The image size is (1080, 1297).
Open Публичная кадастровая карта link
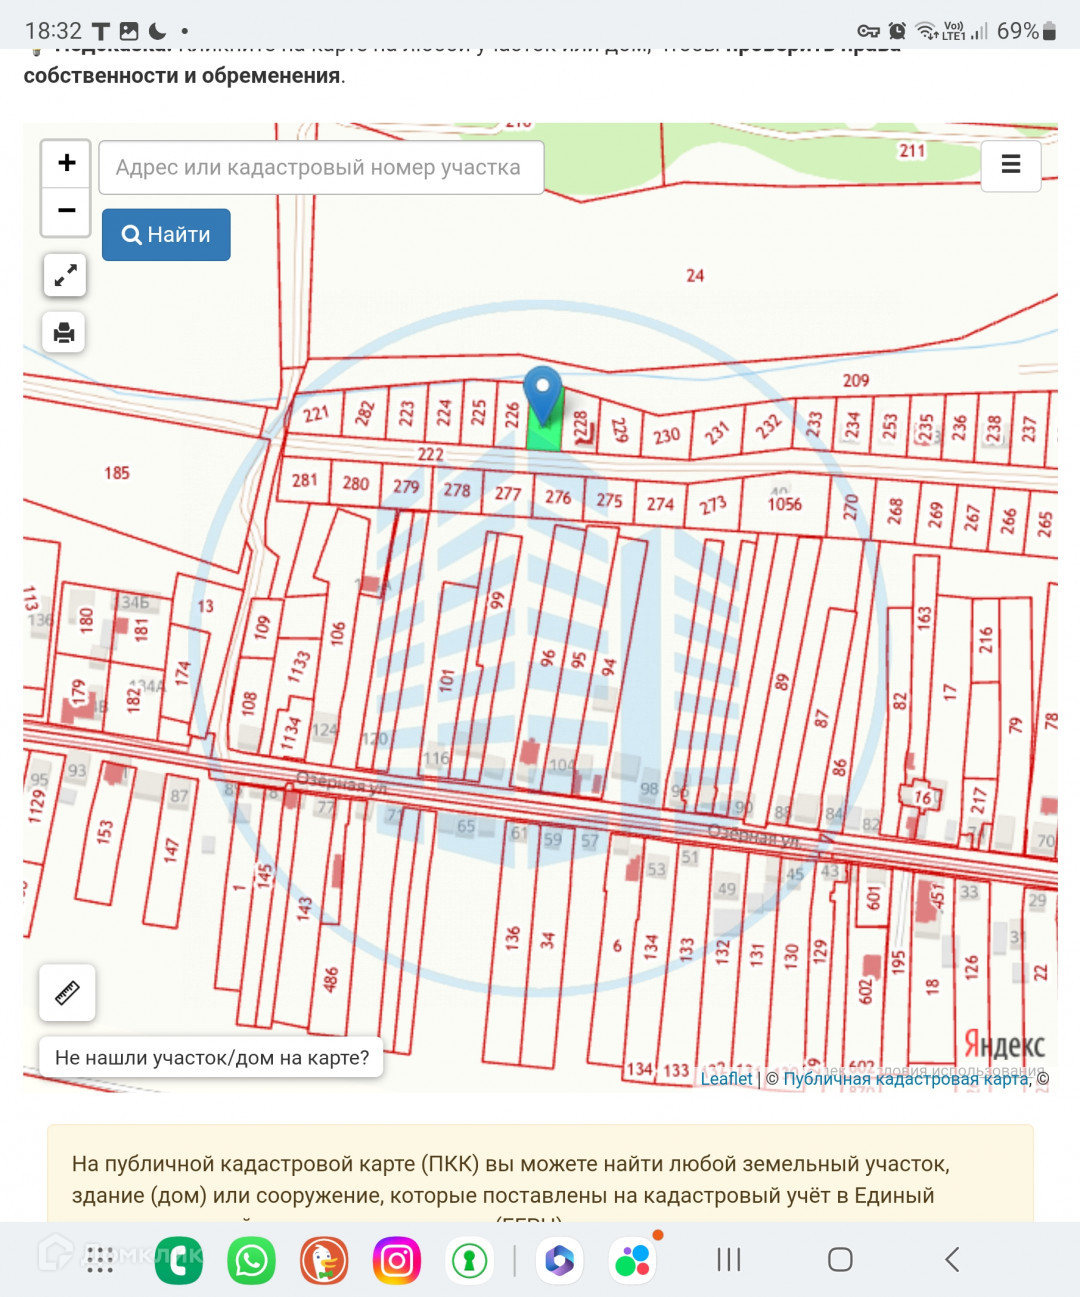[x=905, y=1078]
